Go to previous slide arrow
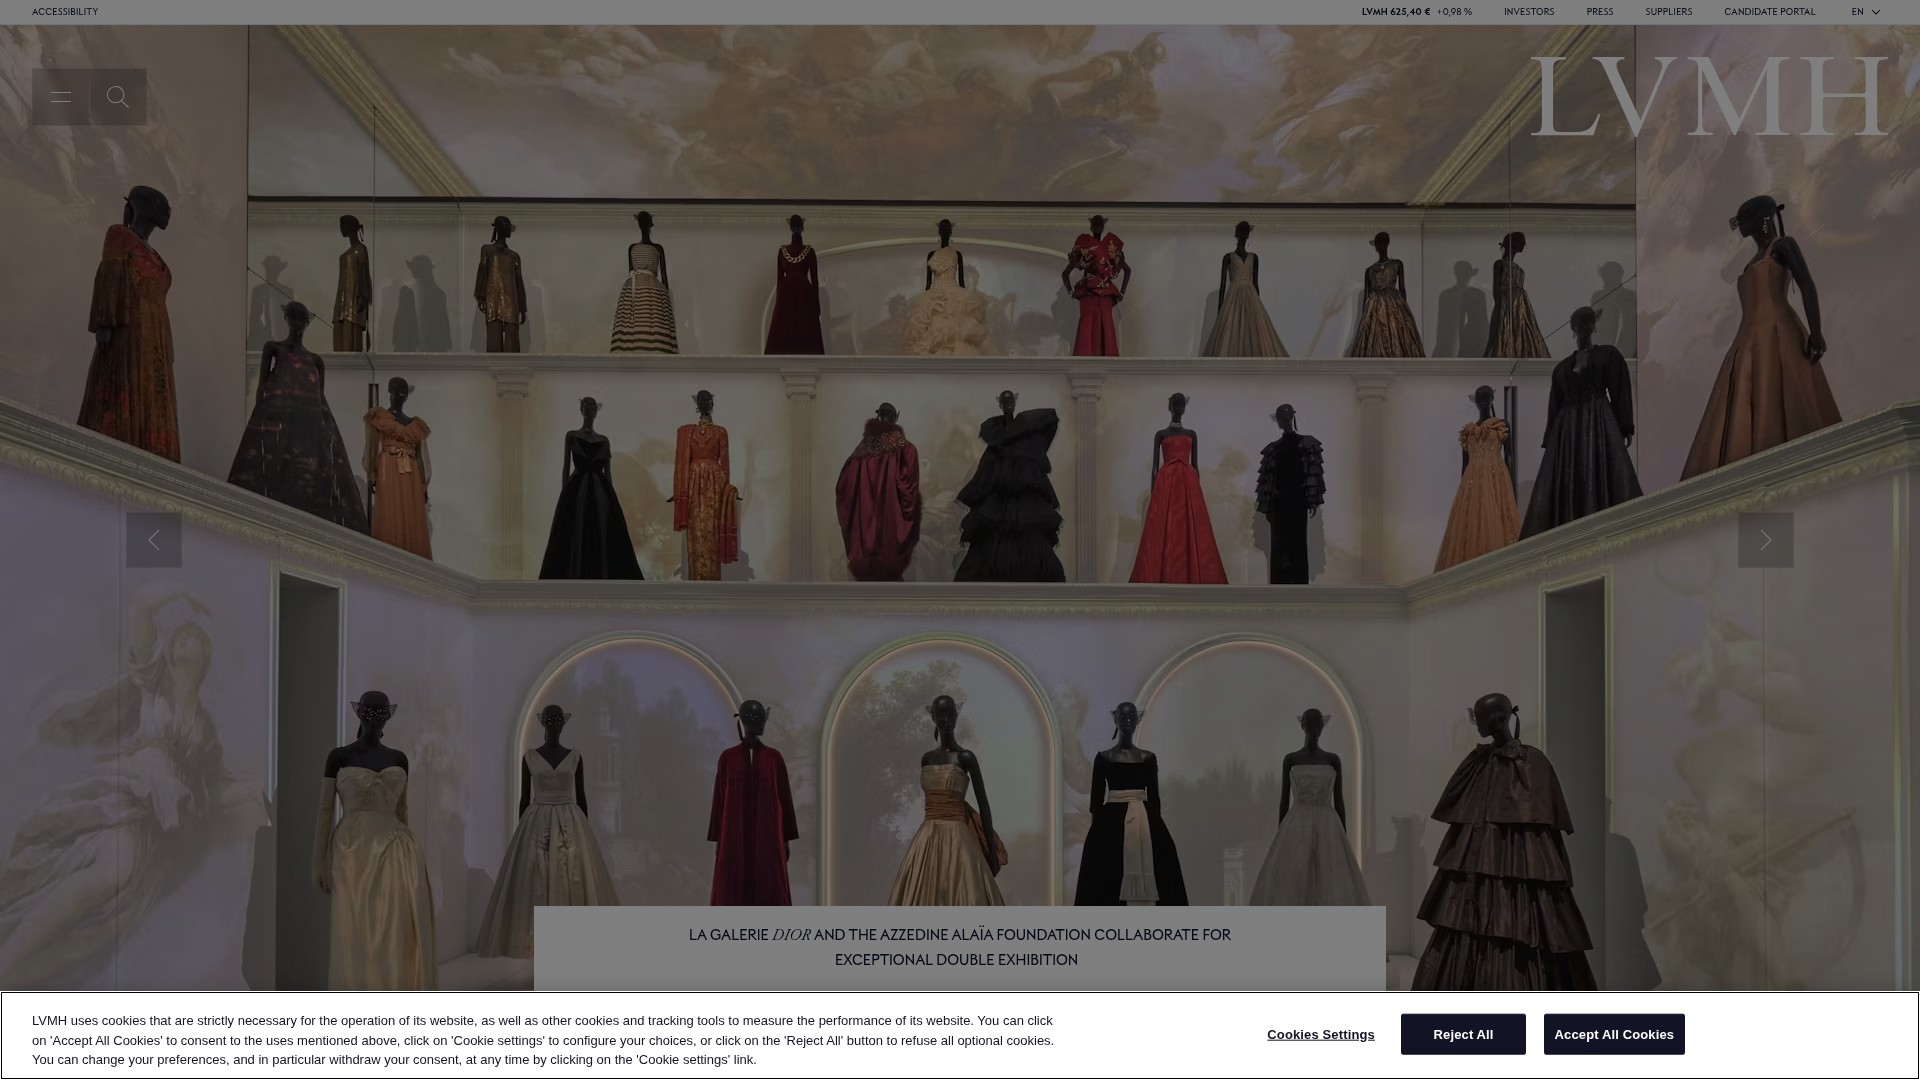Screen dimensions: 1920x1080 154,540
